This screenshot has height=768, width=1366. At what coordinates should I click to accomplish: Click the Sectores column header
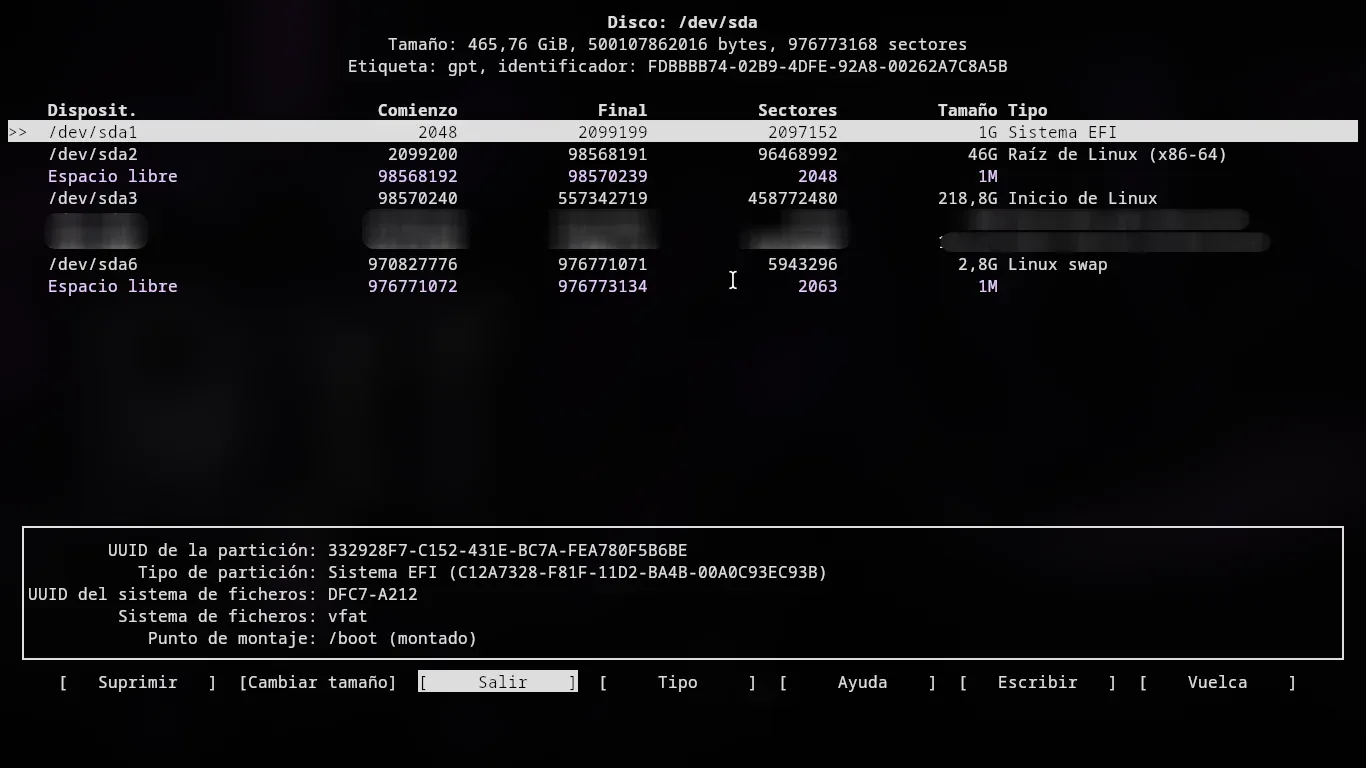tap(797, 110)
